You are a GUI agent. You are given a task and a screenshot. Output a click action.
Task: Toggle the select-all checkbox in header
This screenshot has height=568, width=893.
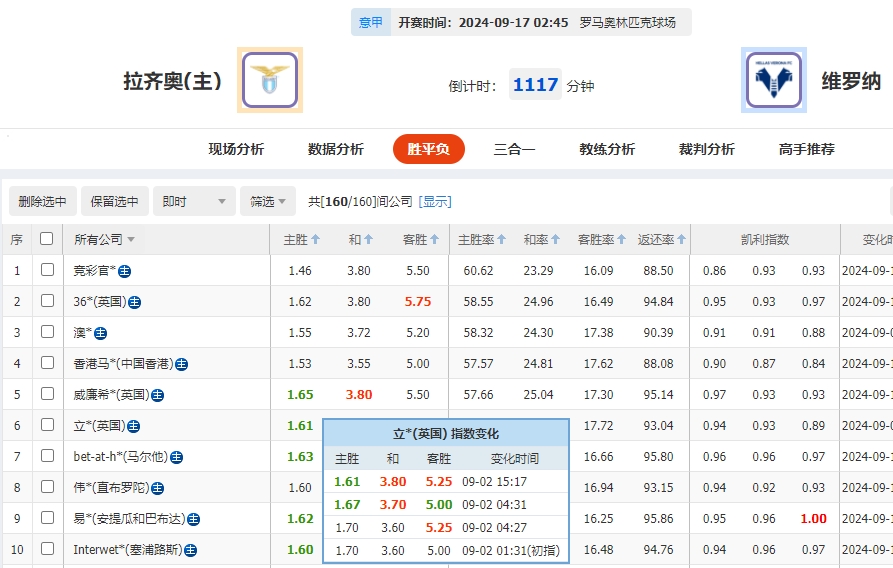(46, 239)
